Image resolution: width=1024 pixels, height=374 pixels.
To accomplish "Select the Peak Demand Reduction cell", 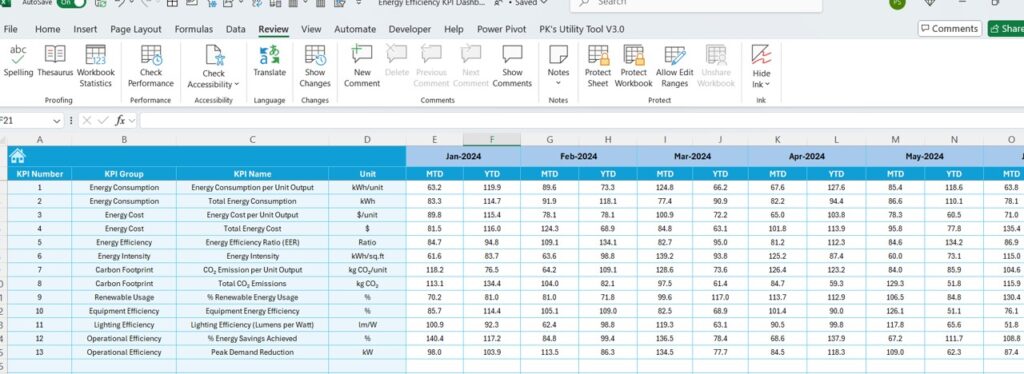I will 252,352.
